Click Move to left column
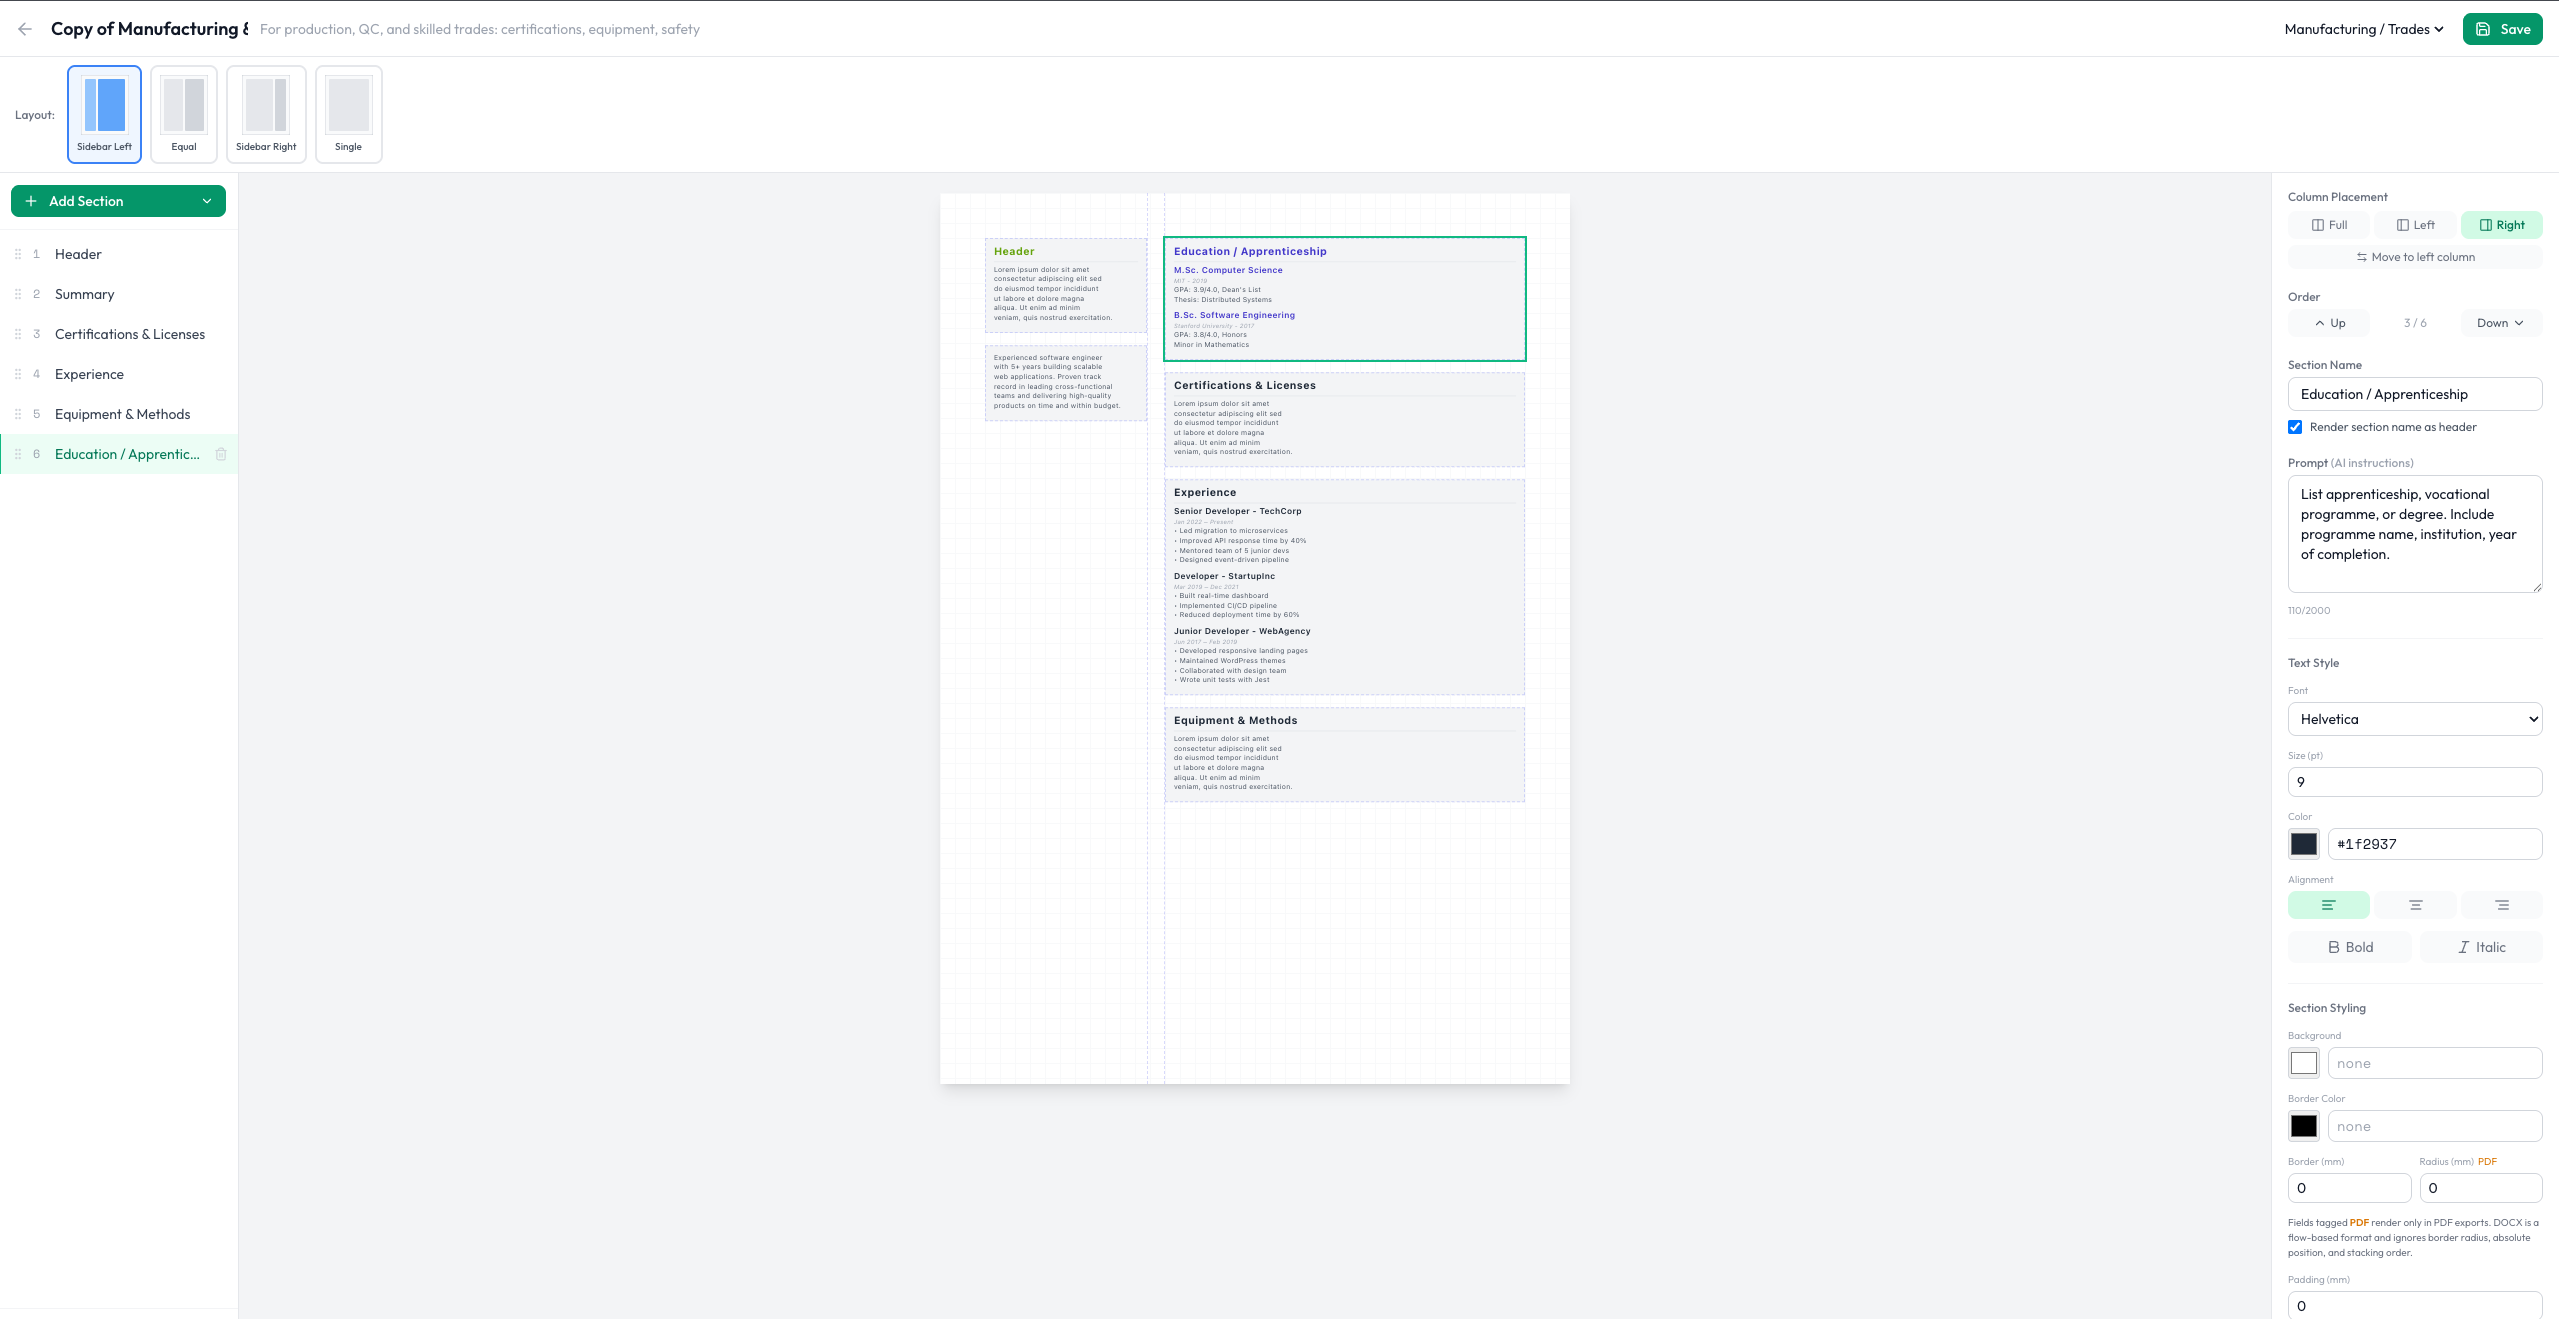 [2415, 257]
